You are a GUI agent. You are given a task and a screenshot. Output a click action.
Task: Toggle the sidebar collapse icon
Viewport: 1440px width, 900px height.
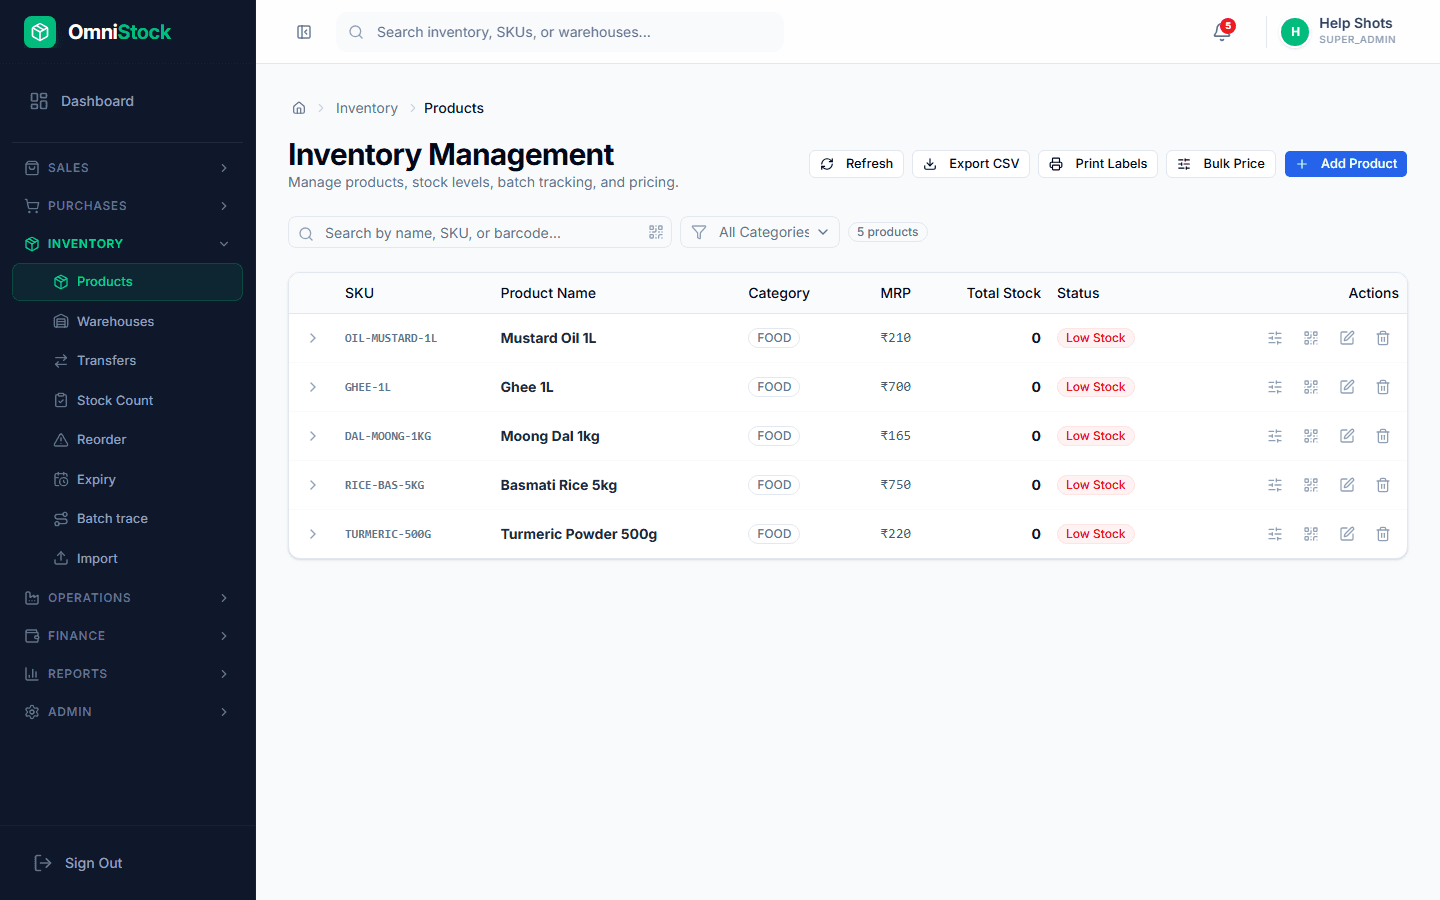click(x=304, y=32)
